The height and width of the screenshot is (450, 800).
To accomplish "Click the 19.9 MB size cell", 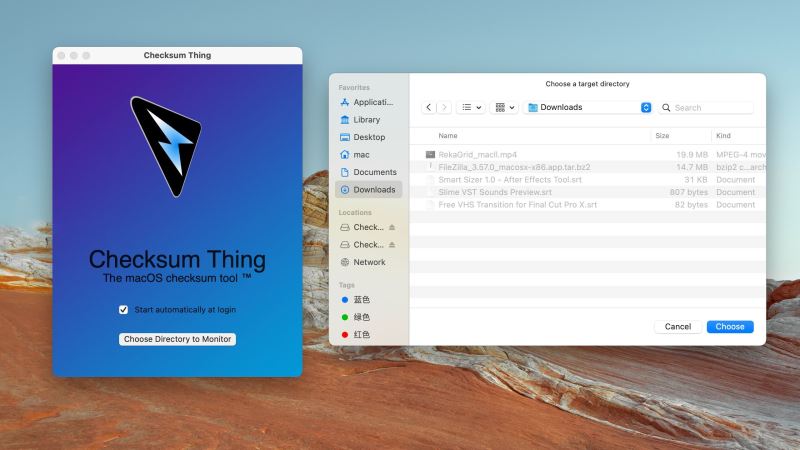I will pos(692,155).
